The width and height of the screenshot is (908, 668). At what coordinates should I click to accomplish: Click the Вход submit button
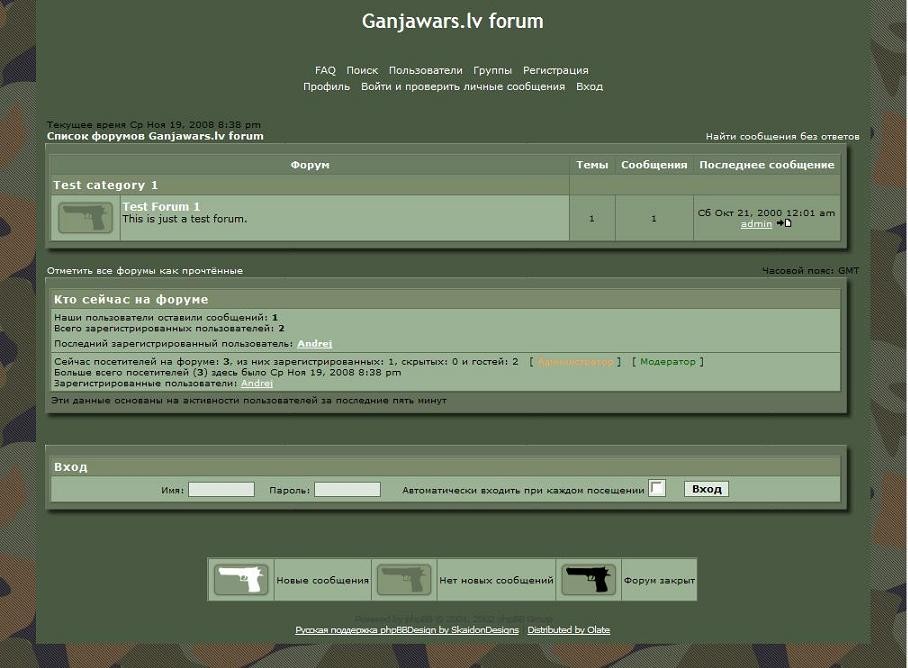(x=706, y=489)
